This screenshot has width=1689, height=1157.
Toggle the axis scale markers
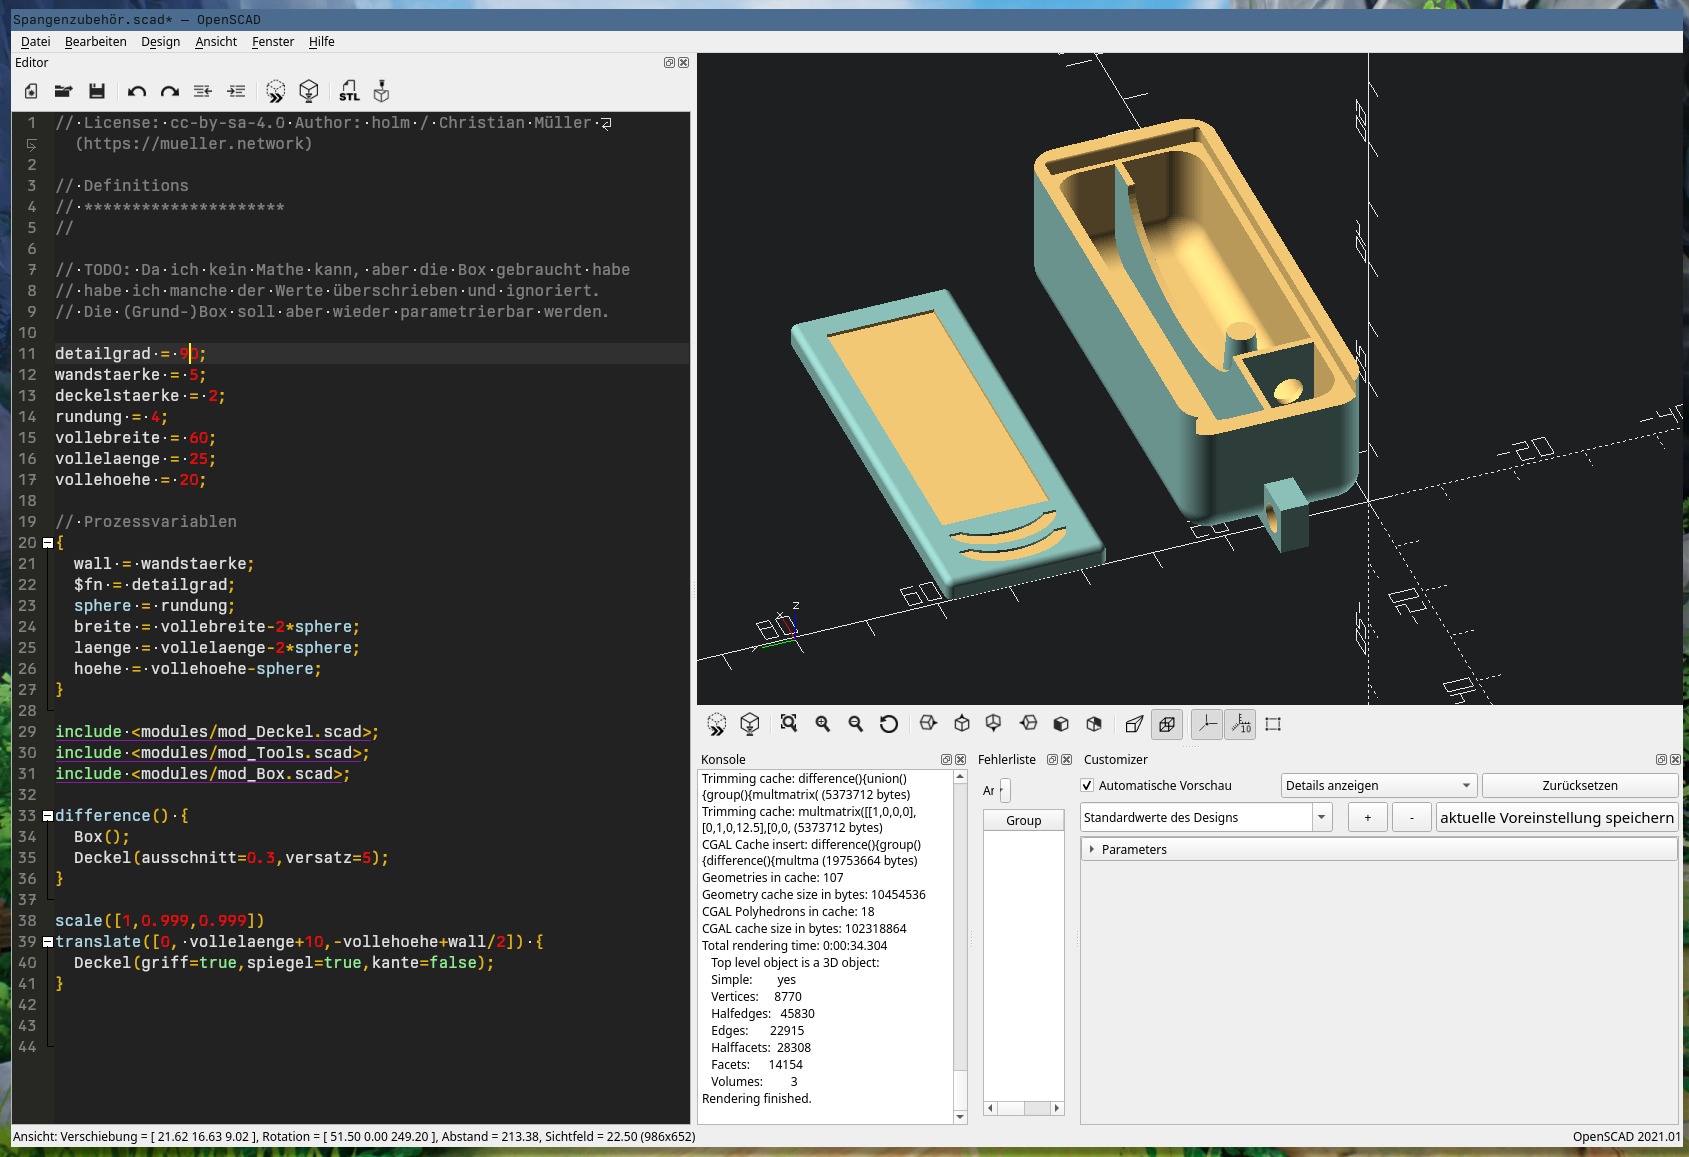click(x=1240, y=724)
